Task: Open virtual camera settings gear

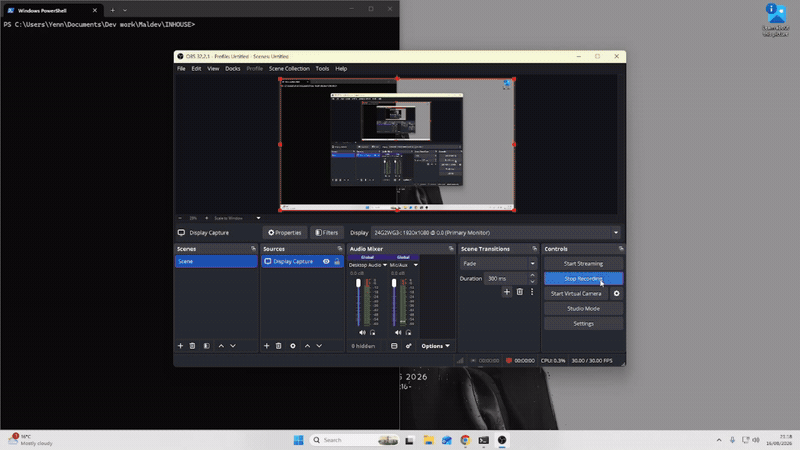Action: 616,293
